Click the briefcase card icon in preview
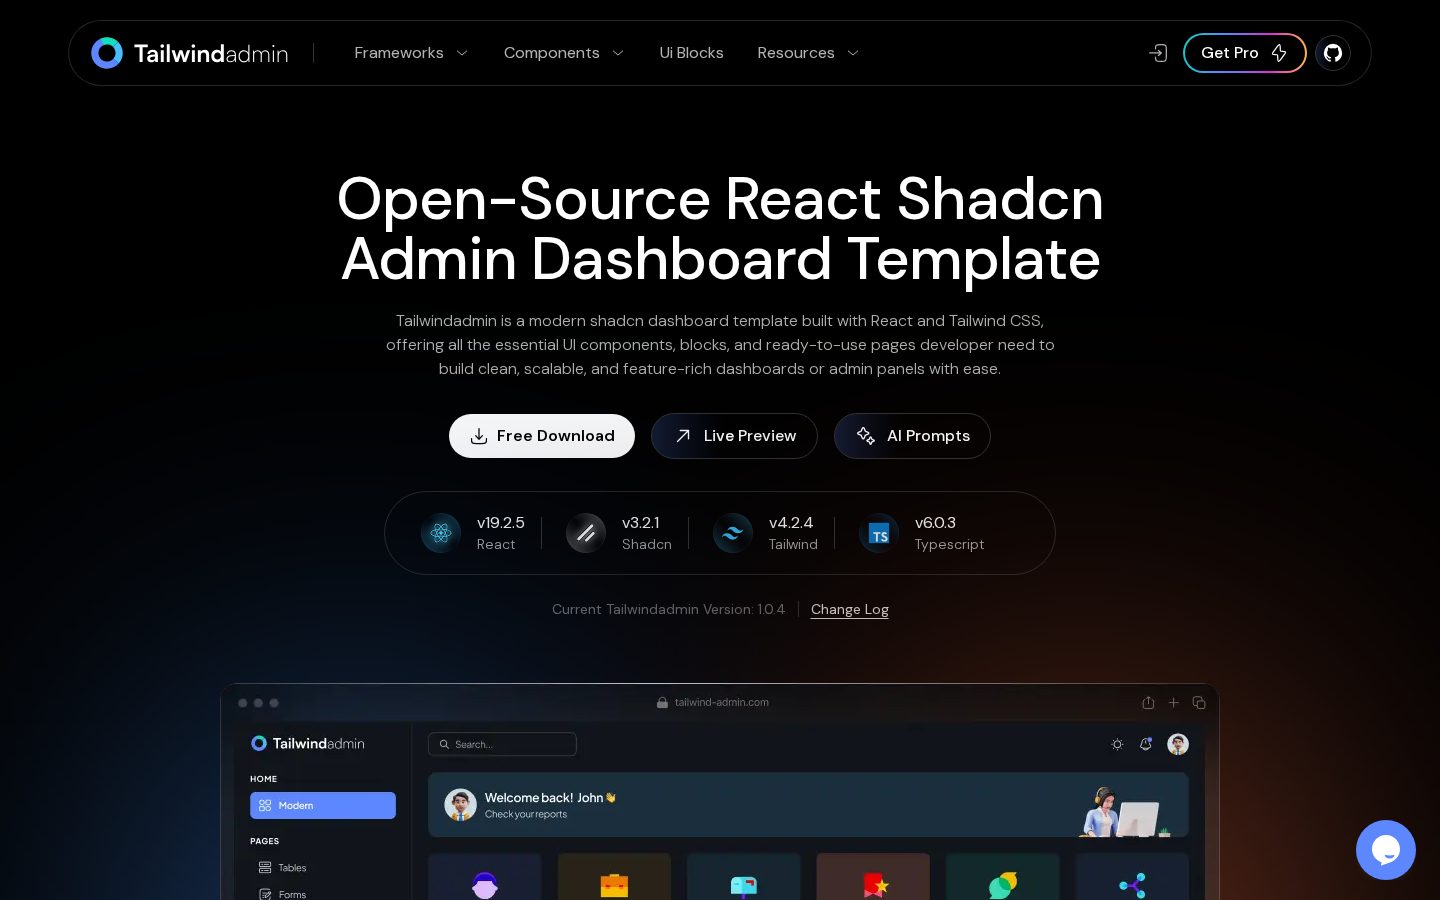This screenshot has height=900, width=1440. (614, 885)
